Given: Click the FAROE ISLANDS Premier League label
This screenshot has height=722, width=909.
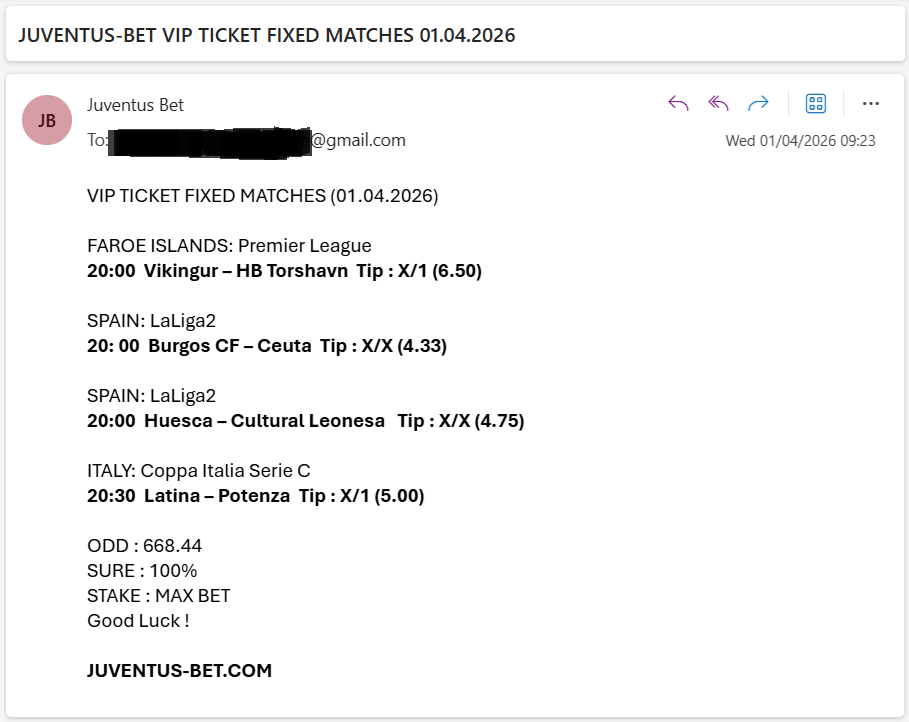Looking at the screenshot, I should click(x=227, y=245).
